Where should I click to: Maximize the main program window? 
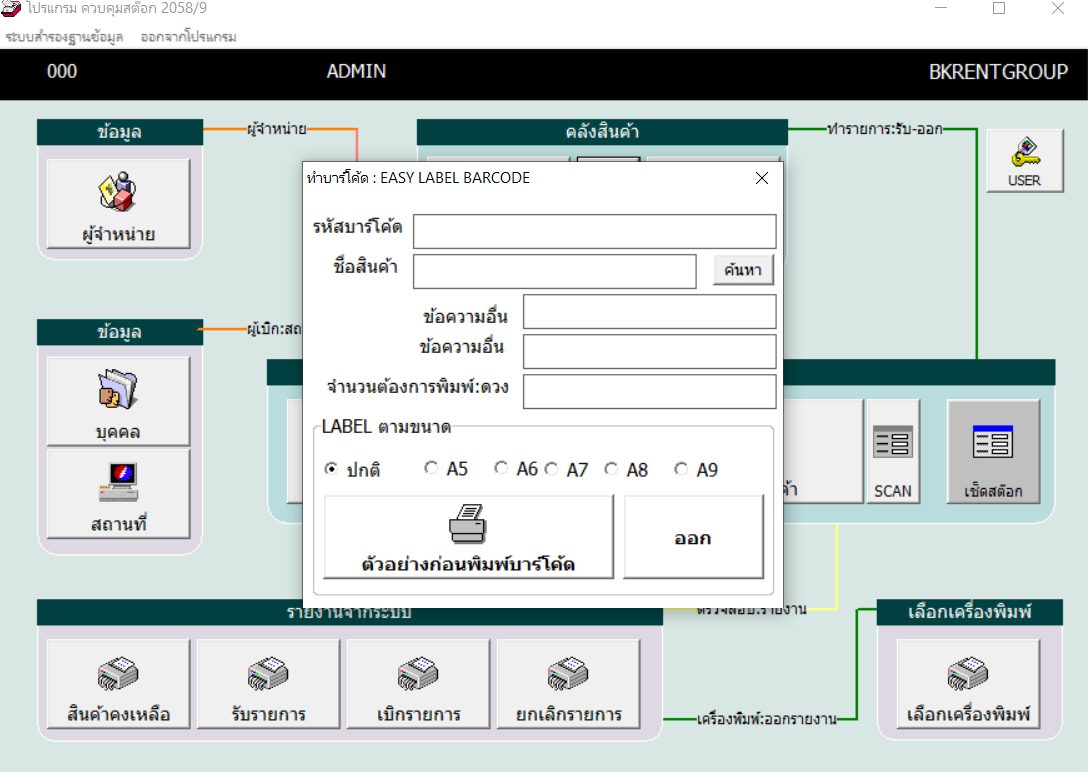pyautogui.click(x=999, y=8)
